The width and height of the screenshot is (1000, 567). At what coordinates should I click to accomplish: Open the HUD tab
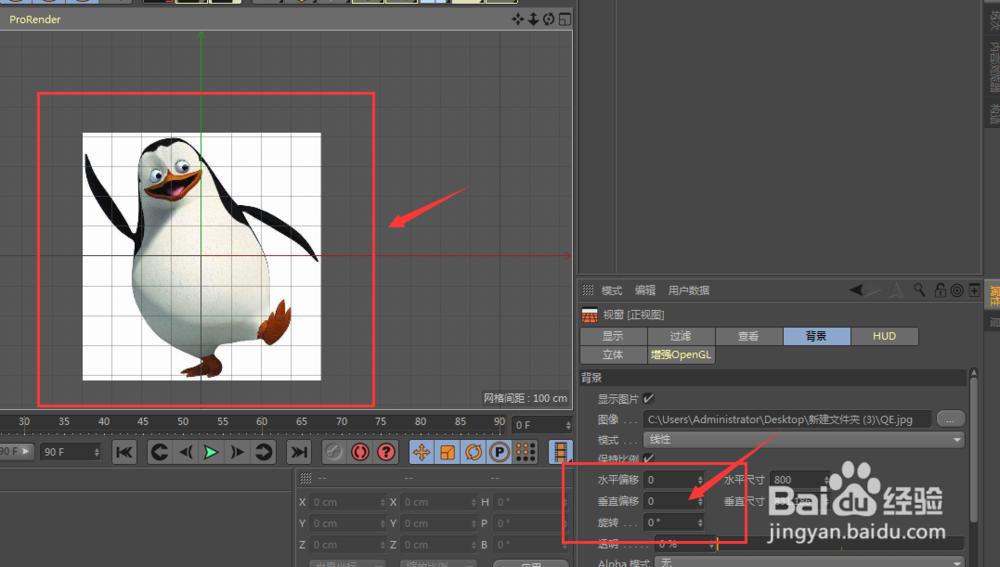884,336
